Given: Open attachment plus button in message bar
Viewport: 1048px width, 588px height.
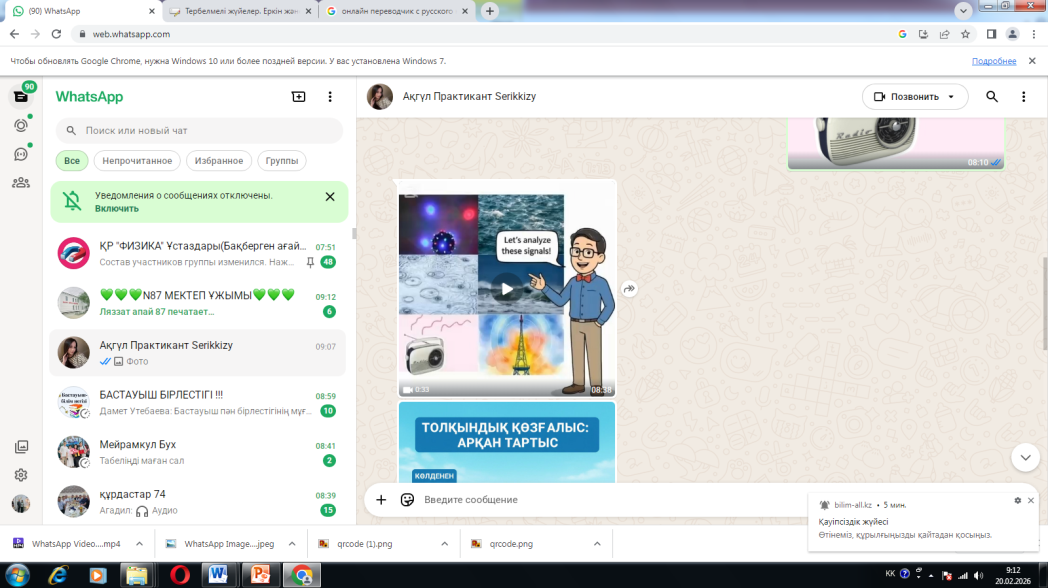Looking at the screenshot, I should 381,500.
